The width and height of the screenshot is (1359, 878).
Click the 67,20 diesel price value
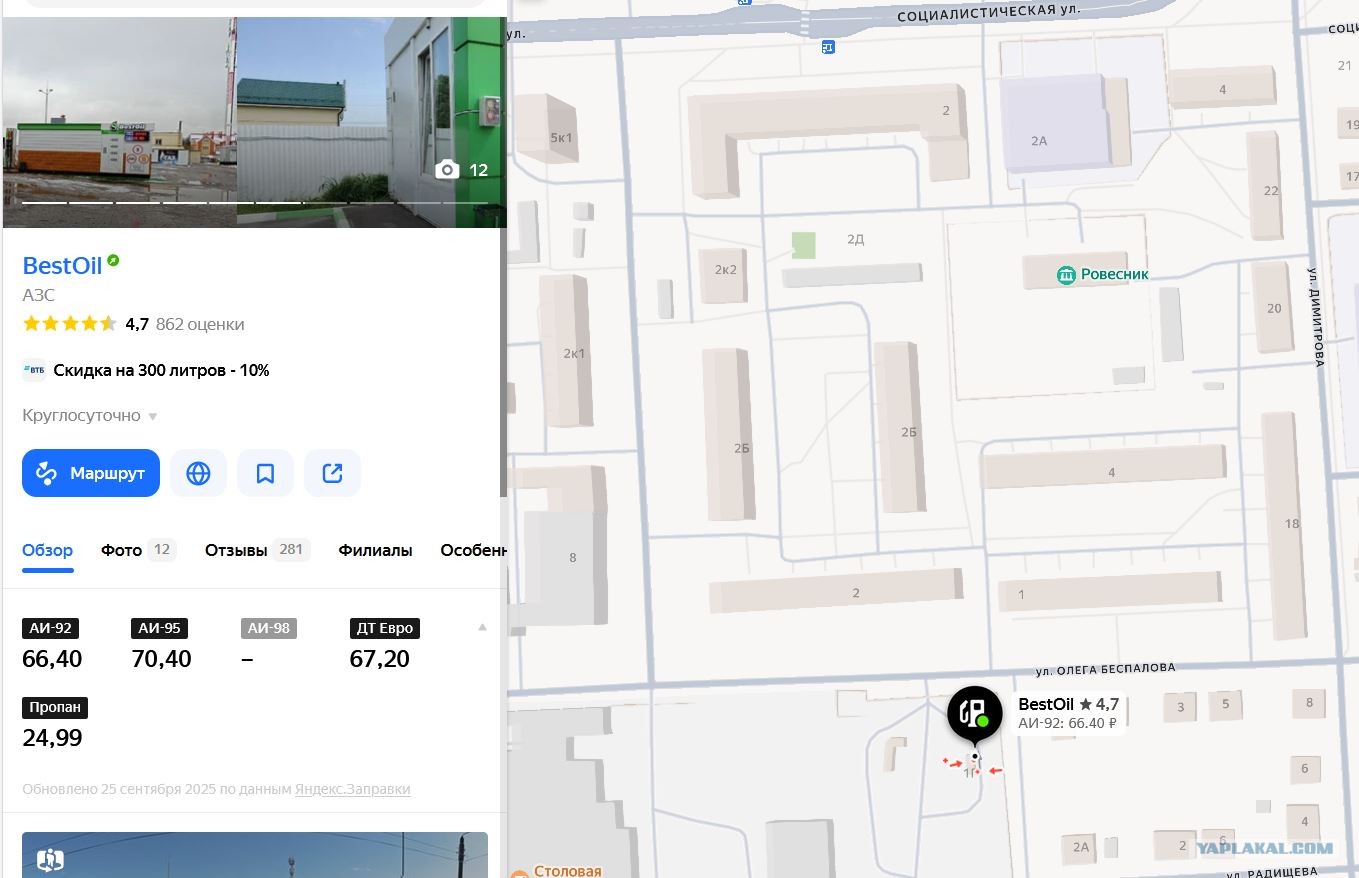[380, 659]
